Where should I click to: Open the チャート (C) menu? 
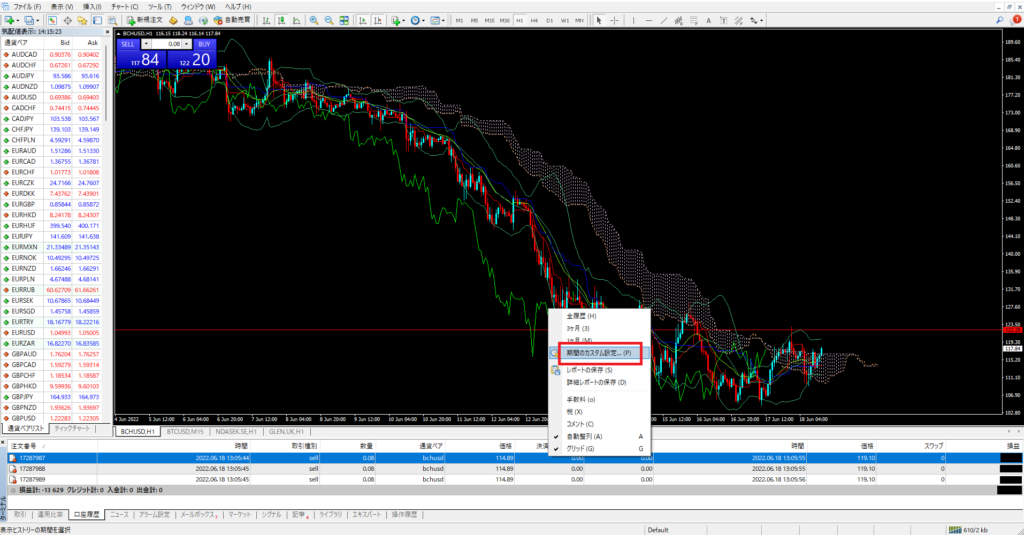click(124, 7)
